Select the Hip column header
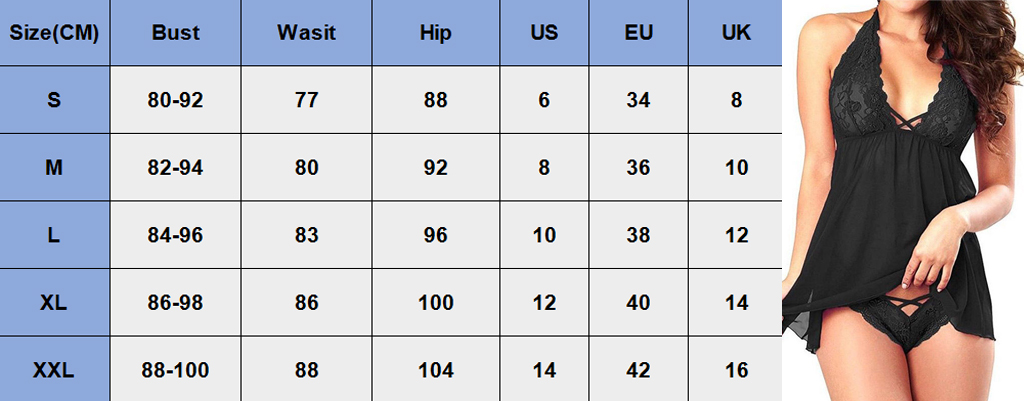The height and width of the screenshot is (401, 1024). [436, 33]
